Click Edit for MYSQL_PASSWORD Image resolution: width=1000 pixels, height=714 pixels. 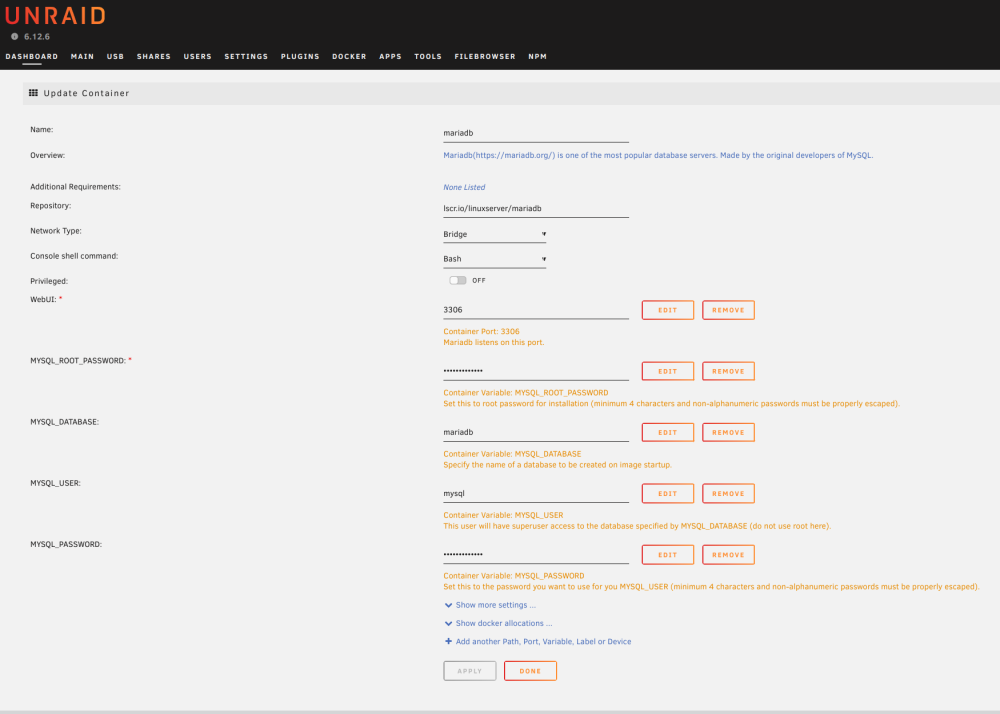[668, 555]
